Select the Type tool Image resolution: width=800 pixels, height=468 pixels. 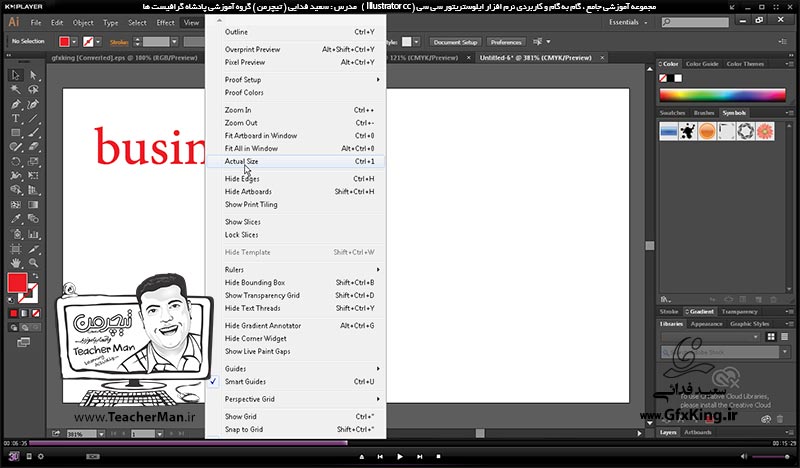click(15, 118)
